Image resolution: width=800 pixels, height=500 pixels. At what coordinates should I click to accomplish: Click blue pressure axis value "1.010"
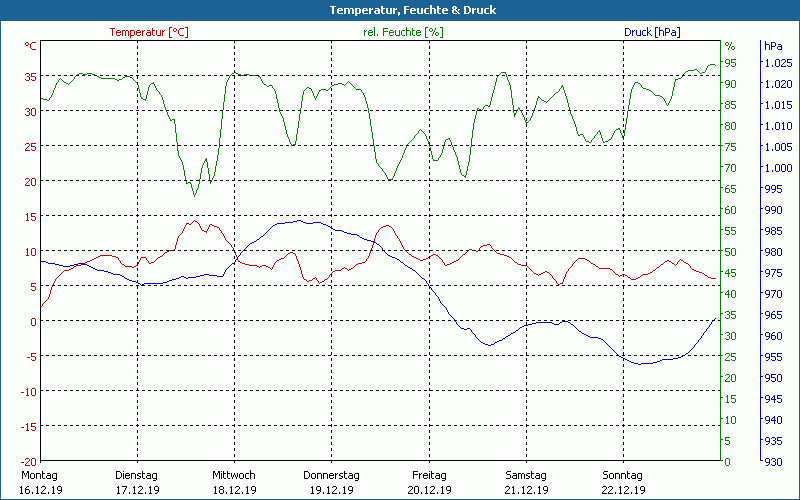(778, 126)
